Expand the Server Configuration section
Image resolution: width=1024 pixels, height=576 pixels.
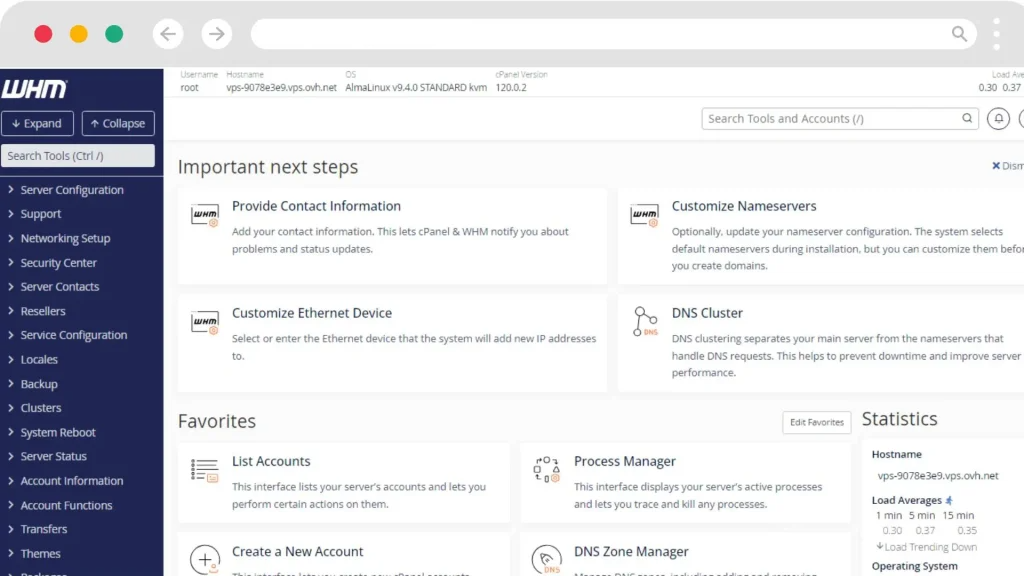(x=70, y=189)
